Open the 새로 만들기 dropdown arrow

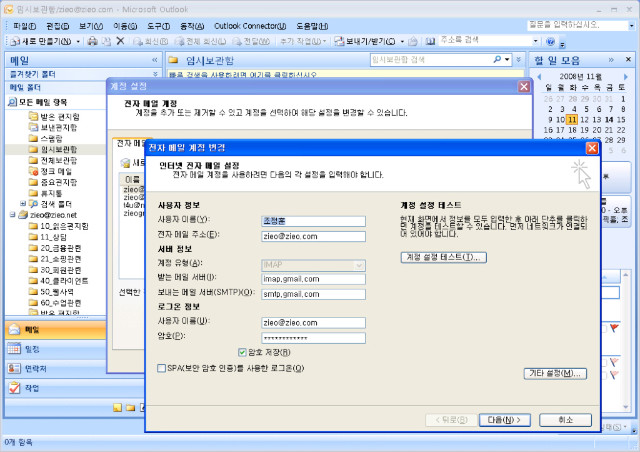click(x=78, y=41)
